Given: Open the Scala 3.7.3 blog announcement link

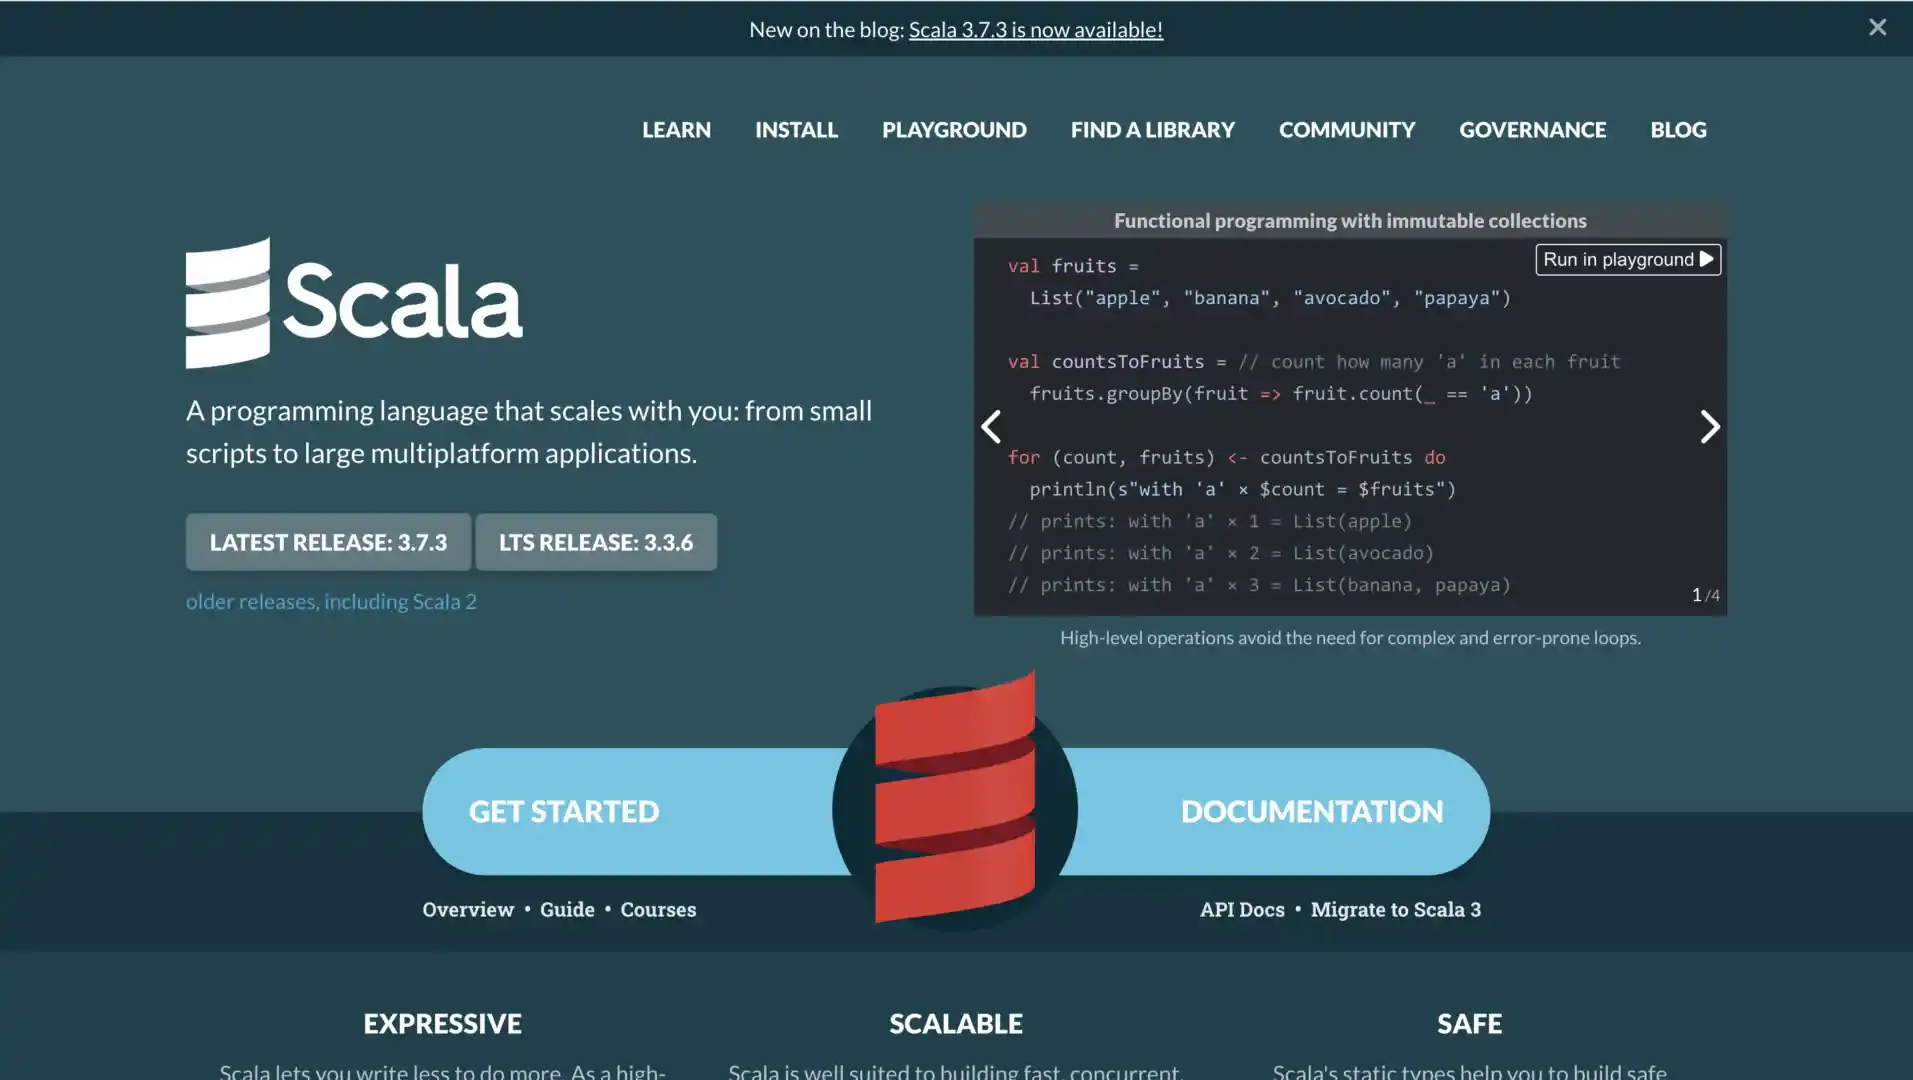Looking at the screenshot, I should click(x=1035, y=30).
